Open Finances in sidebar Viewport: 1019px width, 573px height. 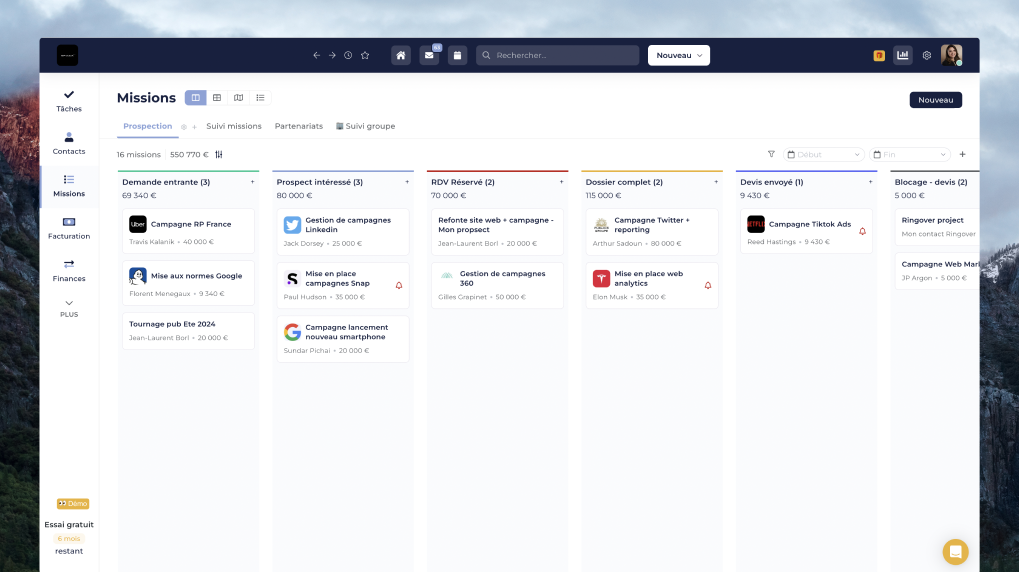click(69, 271)
